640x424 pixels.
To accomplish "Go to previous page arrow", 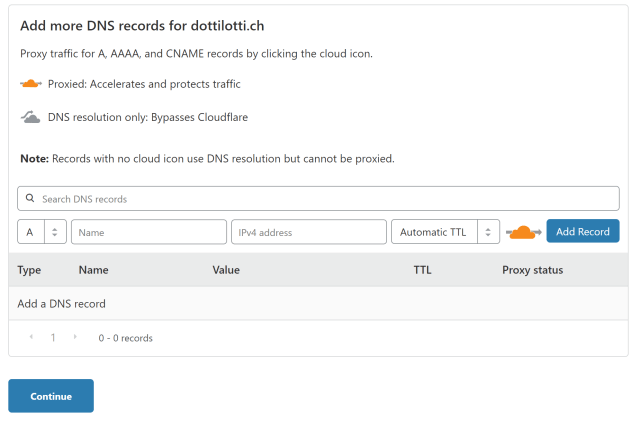I will point(31,338).
